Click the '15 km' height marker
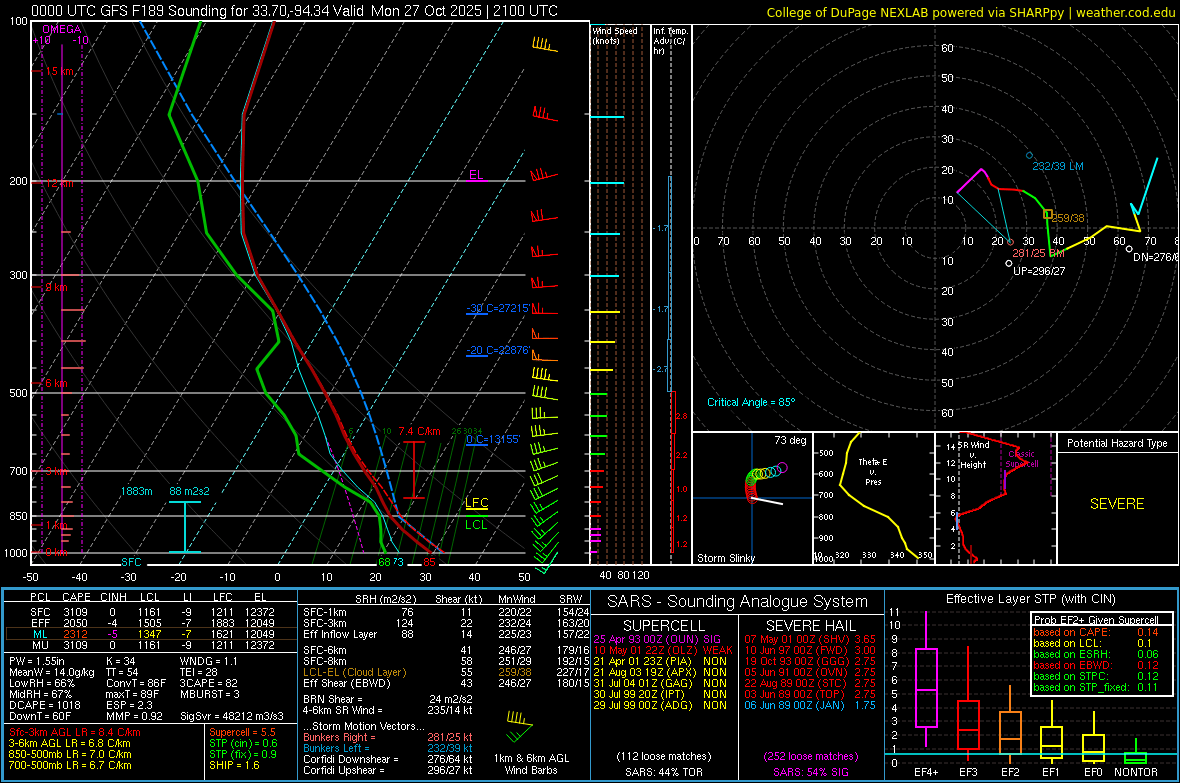This screenshot has width=1180, height=783. click(x=60, y=71)
